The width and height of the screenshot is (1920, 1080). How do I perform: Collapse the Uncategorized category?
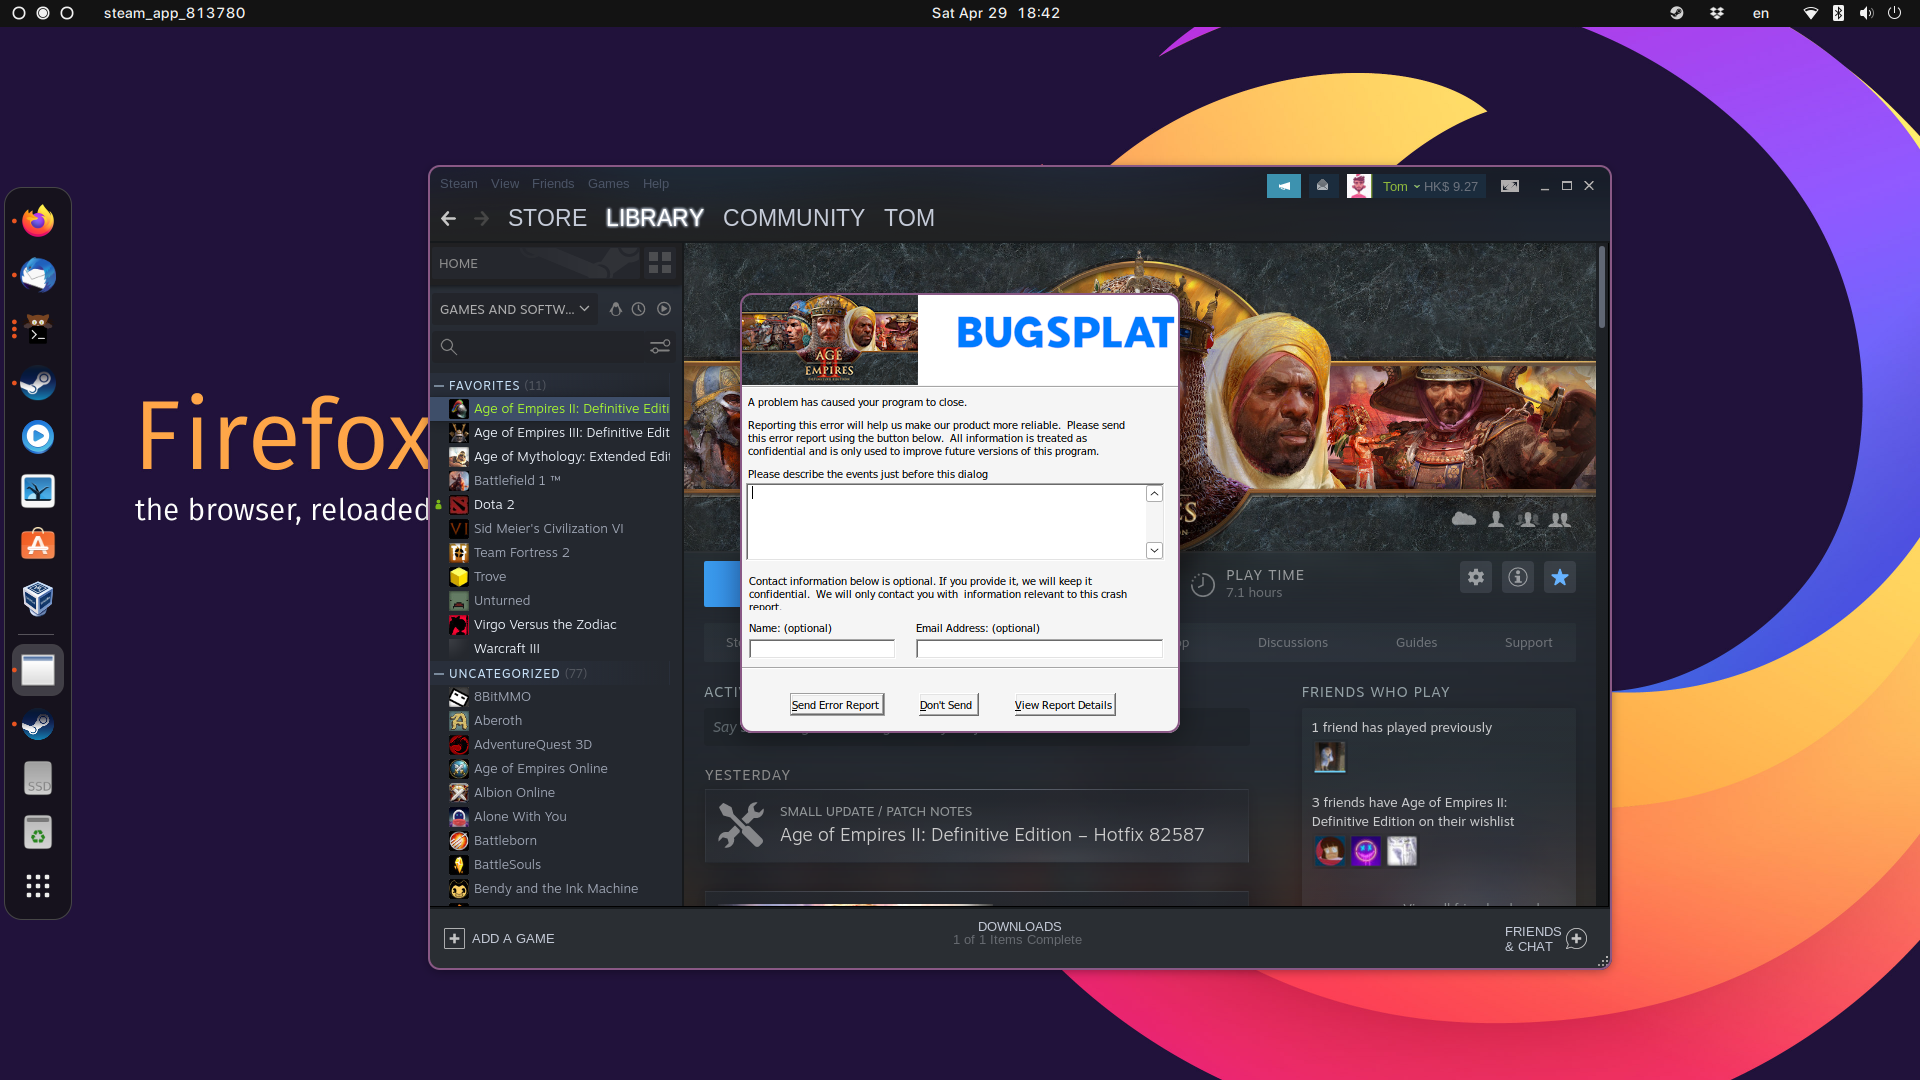click(x=439, y=673)
